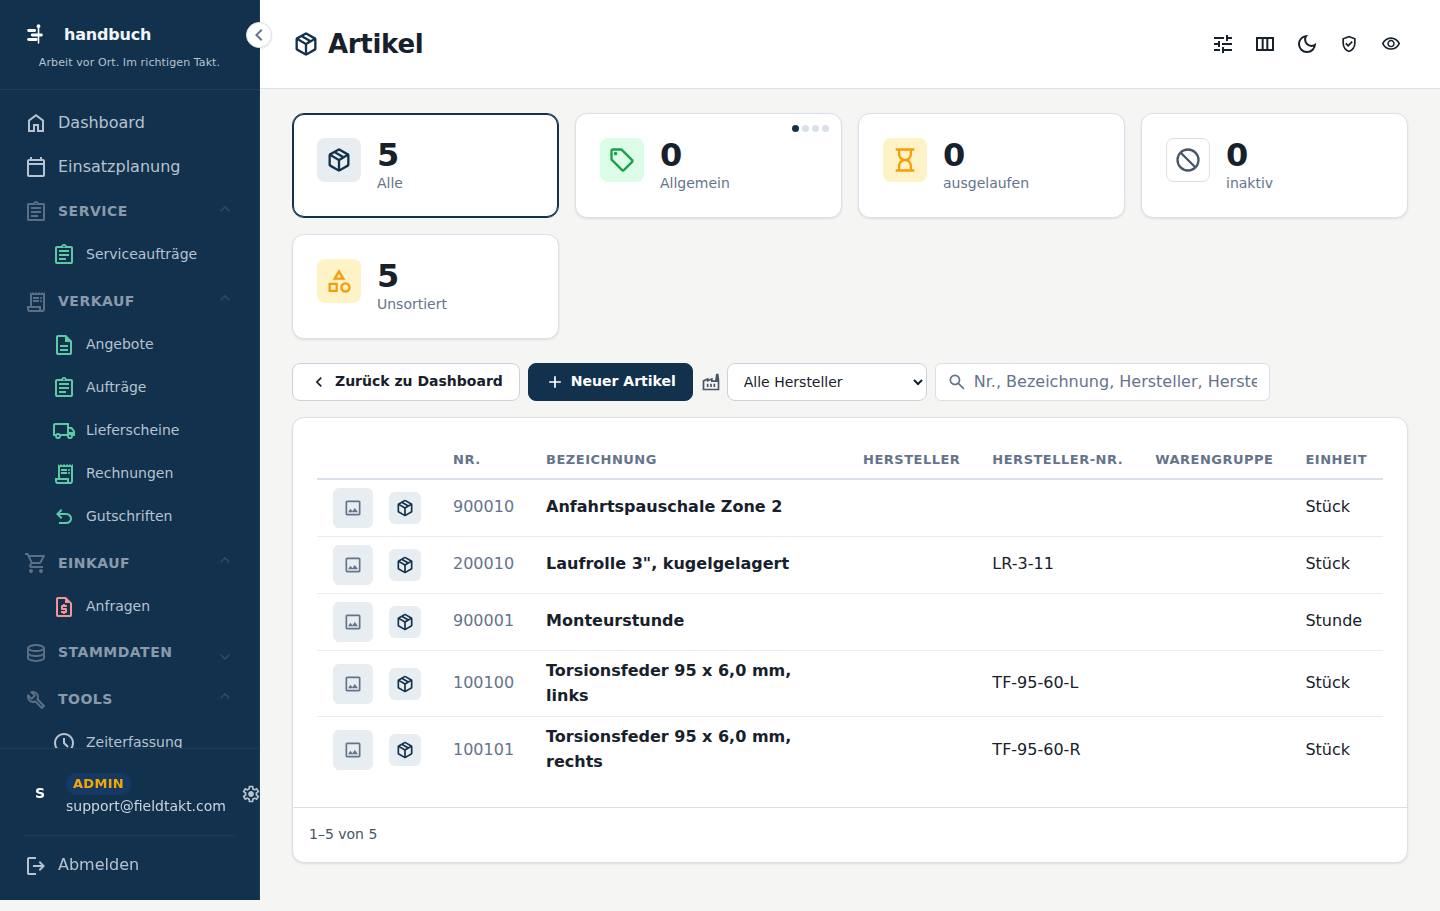Click the box icon for article 100101

tap(405, 750)
